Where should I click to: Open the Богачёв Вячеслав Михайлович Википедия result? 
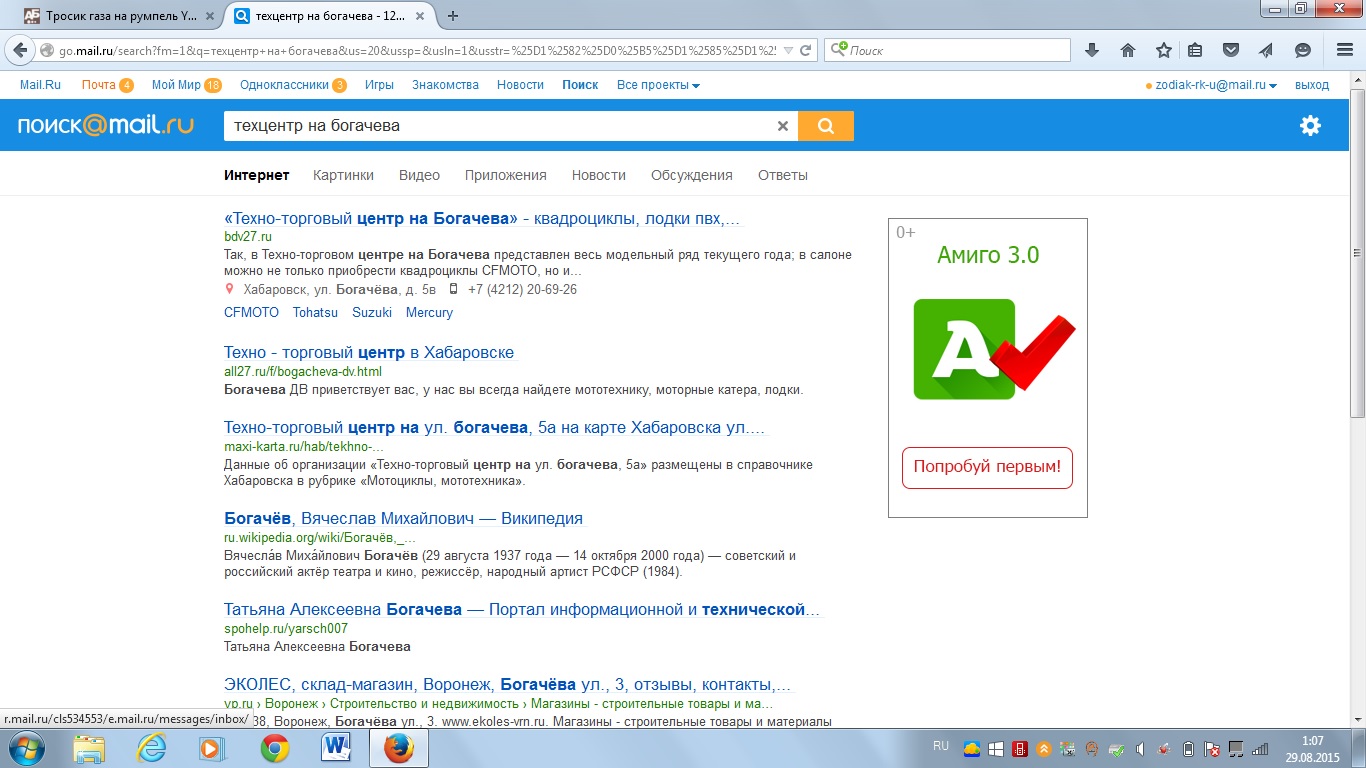(x=403, y=519)
